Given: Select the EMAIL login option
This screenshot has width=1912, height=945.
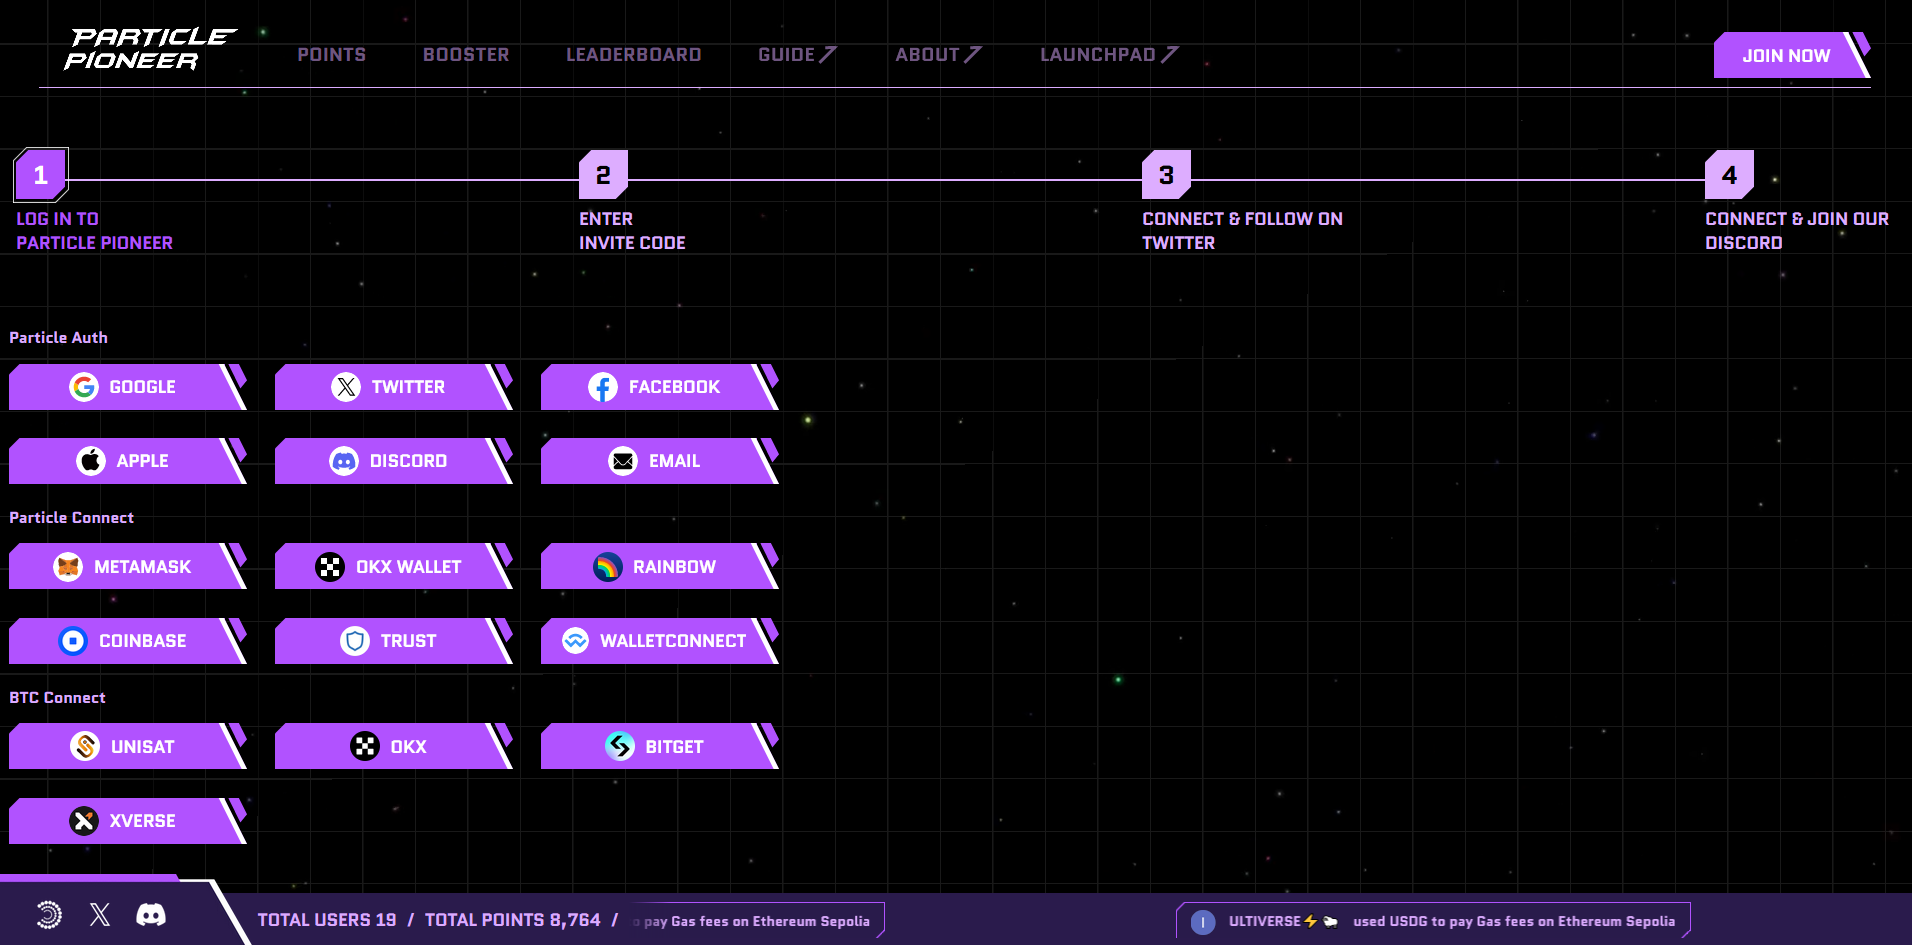Looking at the screenshot, I should point(623,460).
